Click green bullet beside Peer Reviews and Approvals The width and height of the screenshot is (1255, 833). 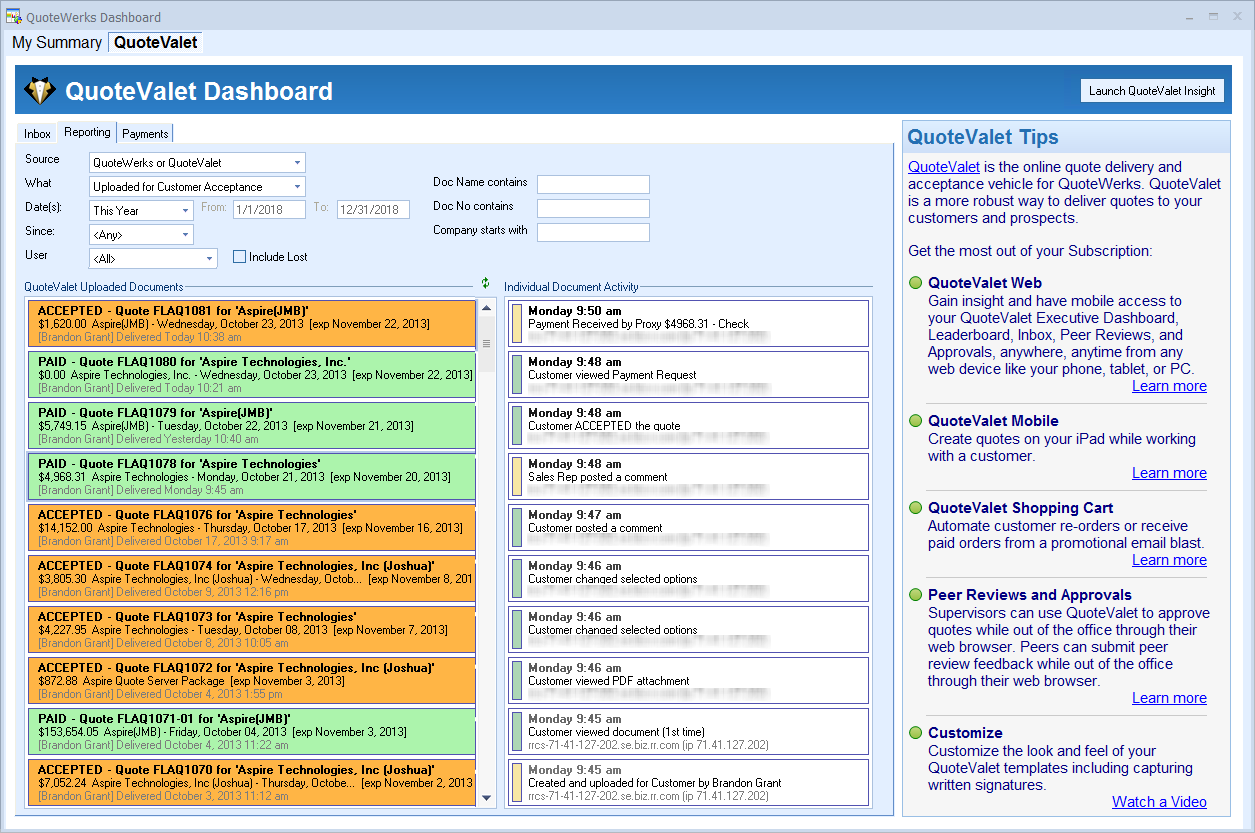(x=915, y=595)
